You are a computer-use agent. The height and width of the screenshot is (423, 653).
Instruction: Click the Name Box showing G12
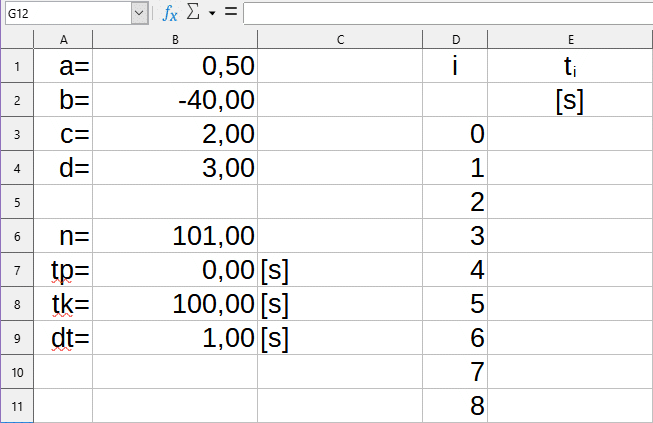(66, 13)
